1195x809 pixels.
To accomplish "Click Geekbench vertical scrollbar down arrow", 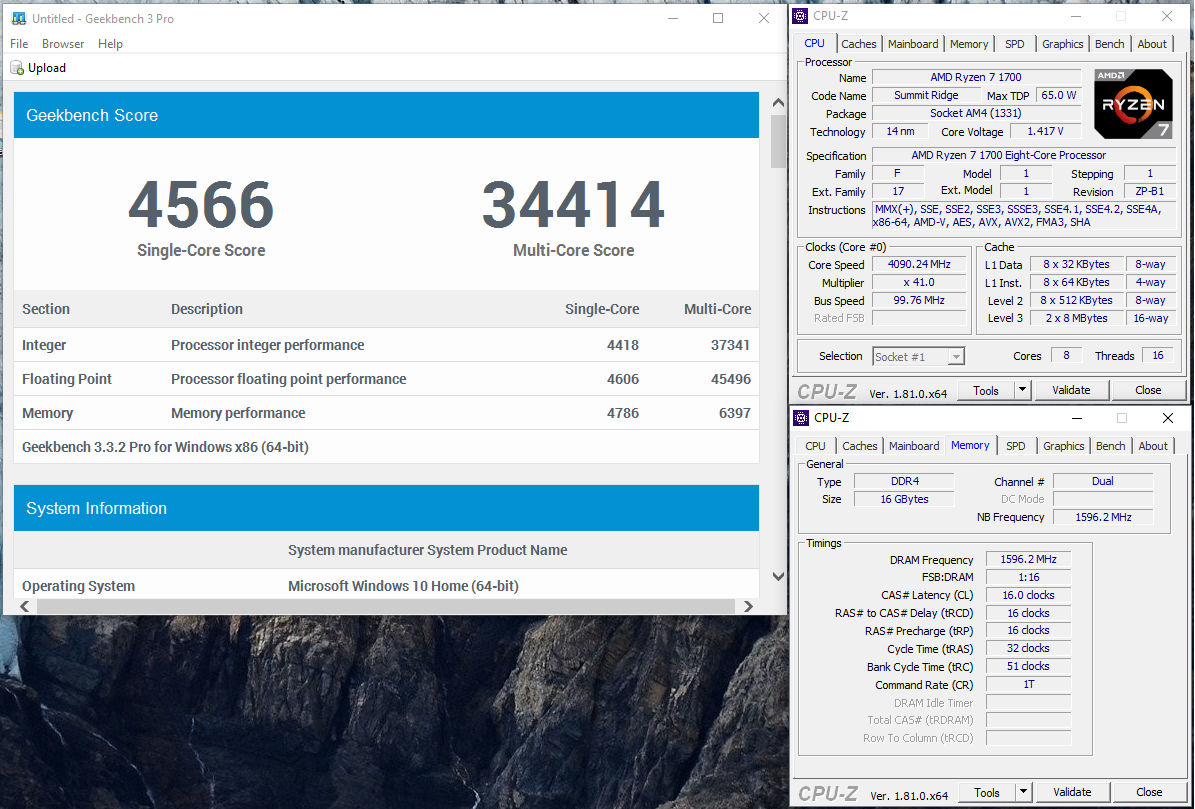I will click(777, 577).
